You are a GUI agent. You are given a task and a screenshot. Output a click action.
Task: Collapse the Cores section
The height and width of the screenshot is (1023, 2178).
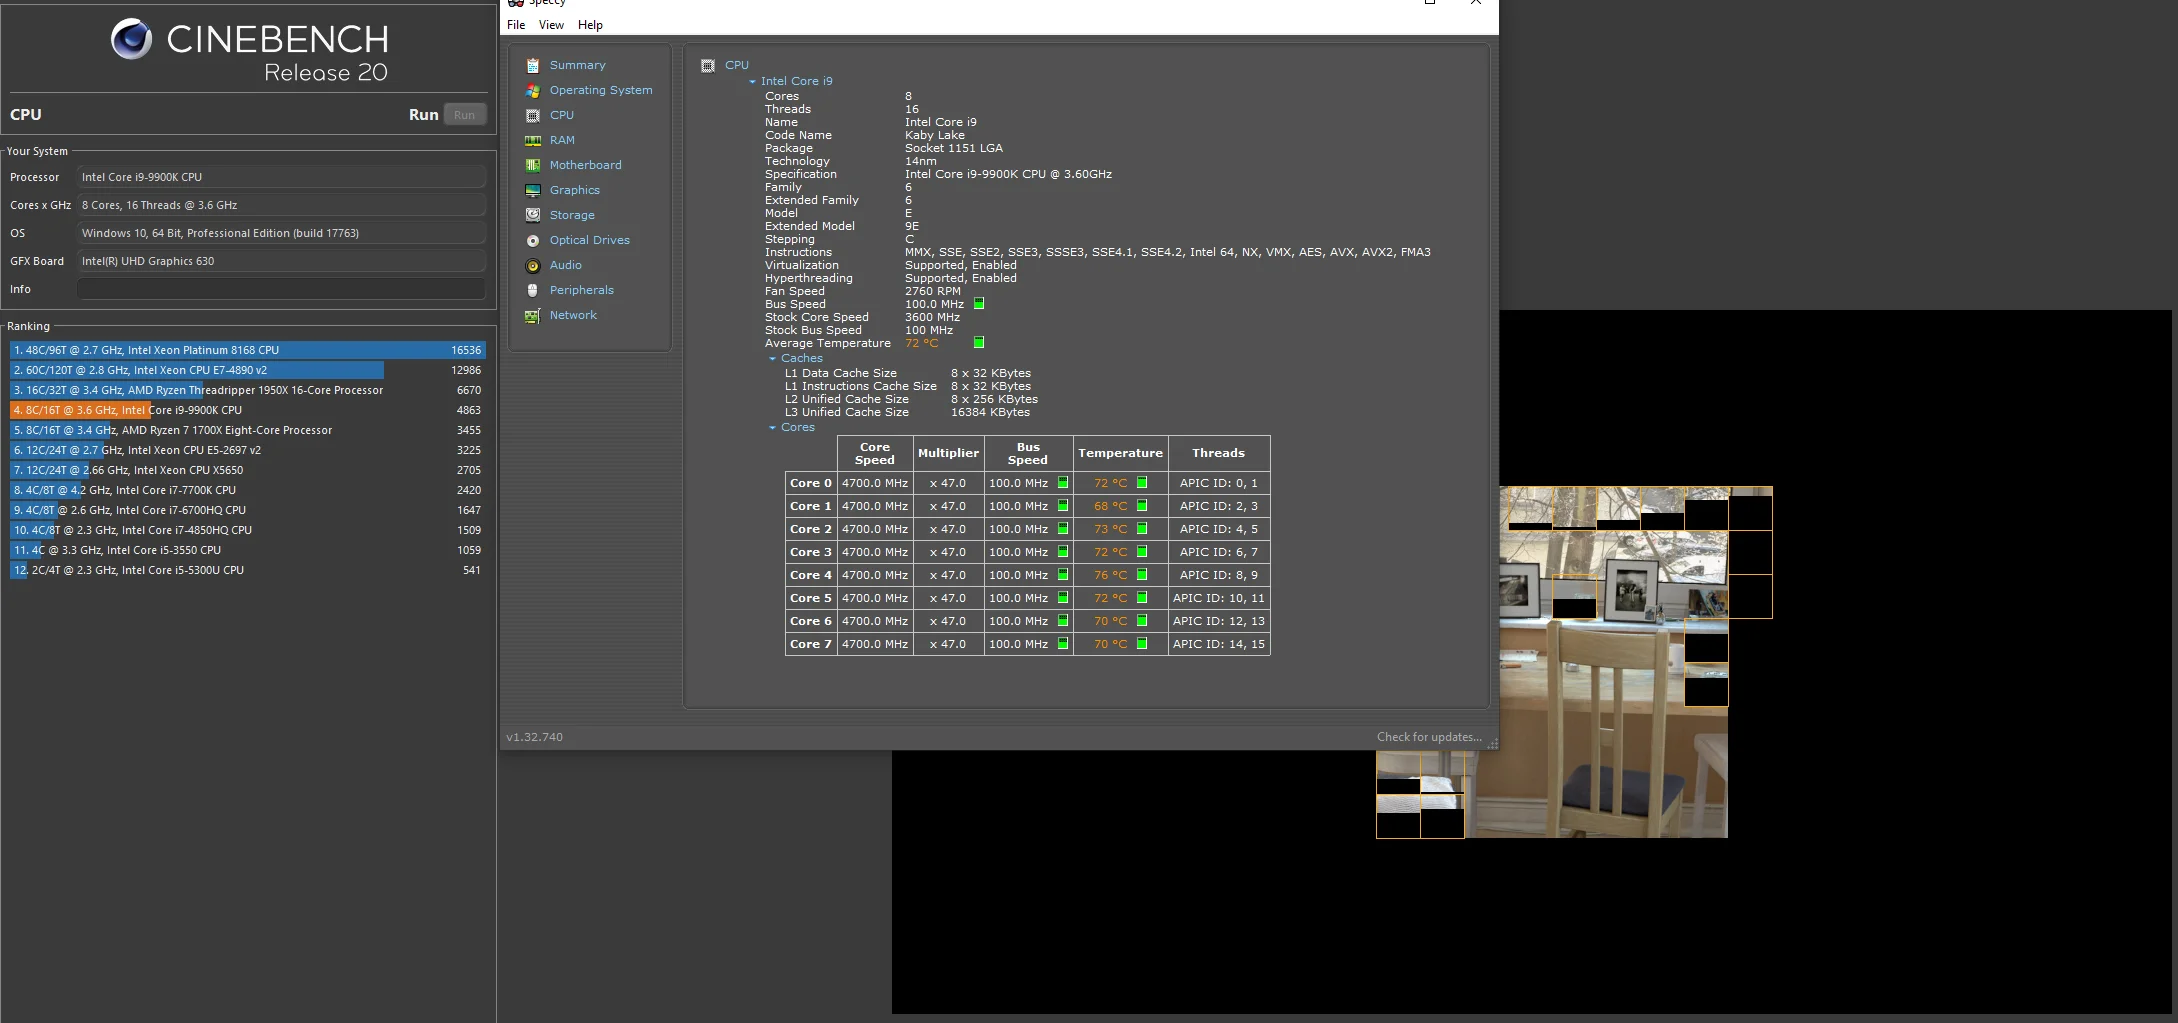[x=772, y=427]
